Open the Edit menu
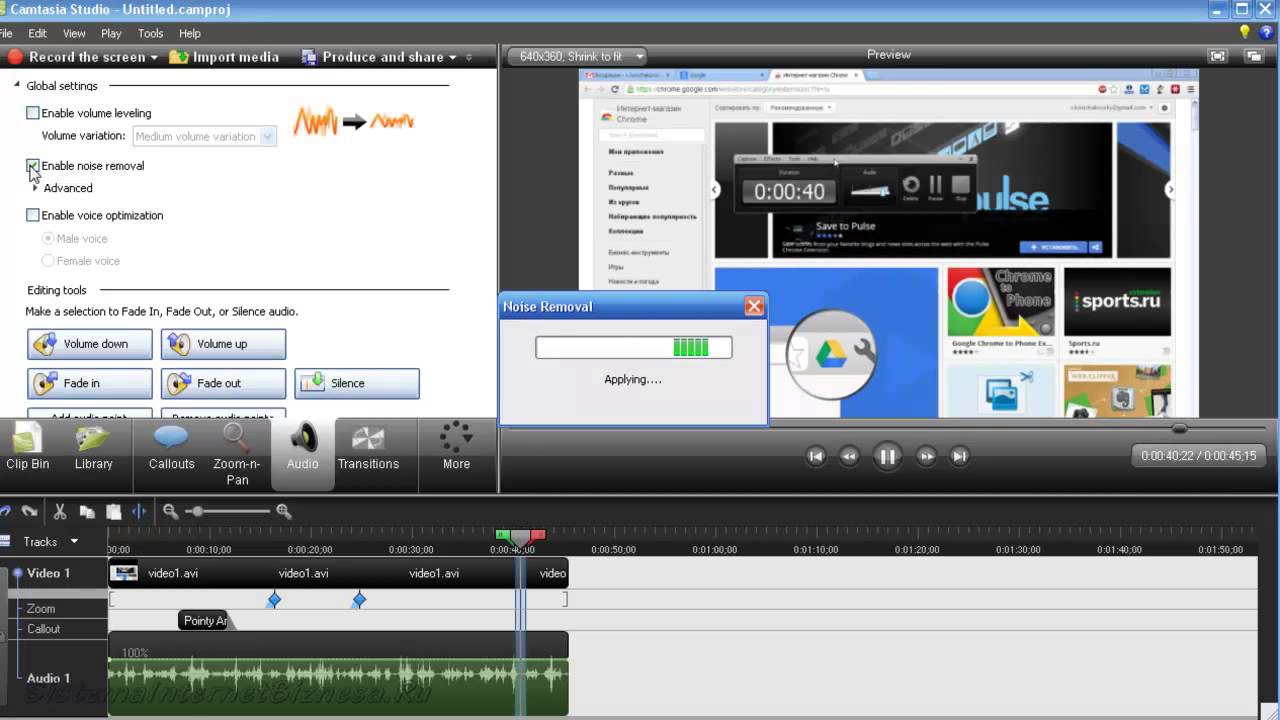 click(x=37, y=33)
